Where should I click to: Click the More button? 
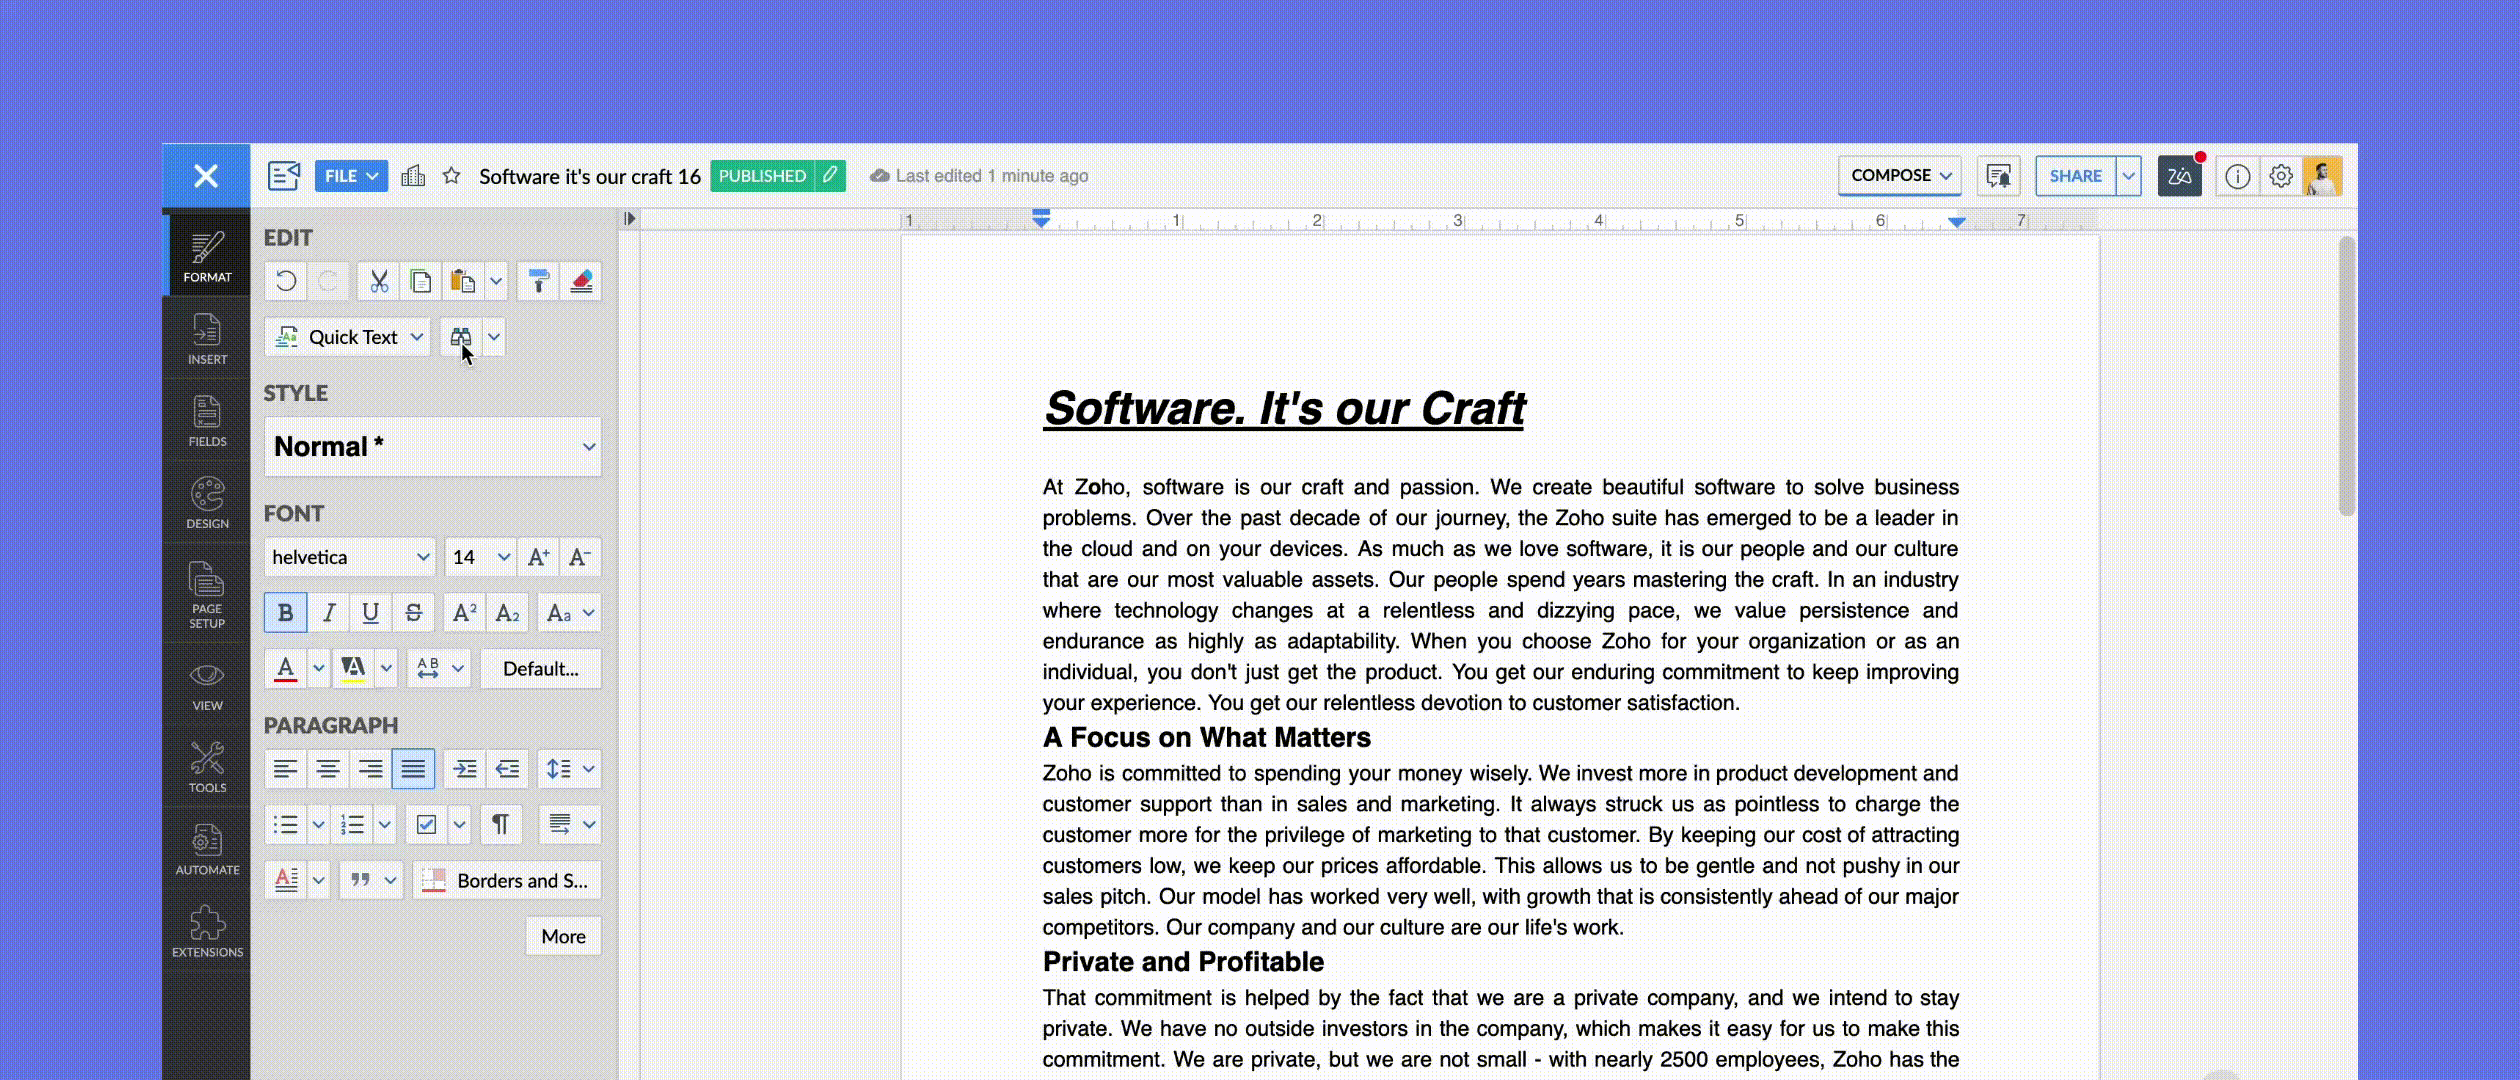564,937
